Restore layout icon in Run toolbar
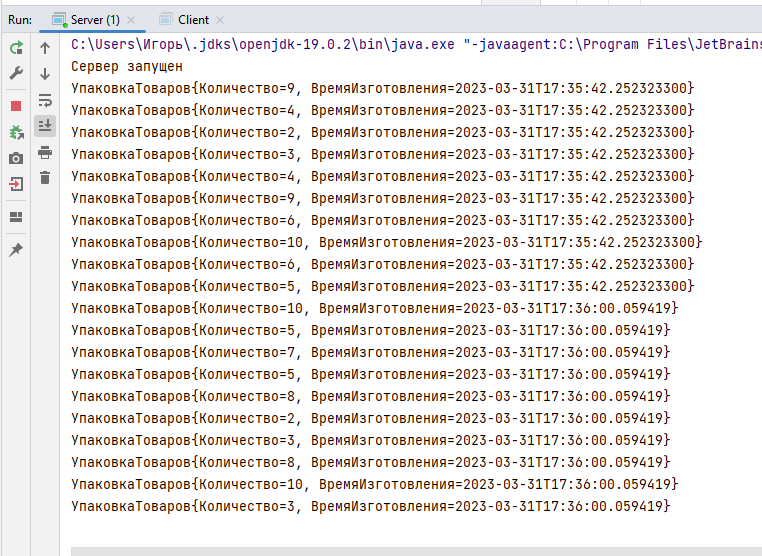This screenshot has width=762, height=556. pos(16,217)
